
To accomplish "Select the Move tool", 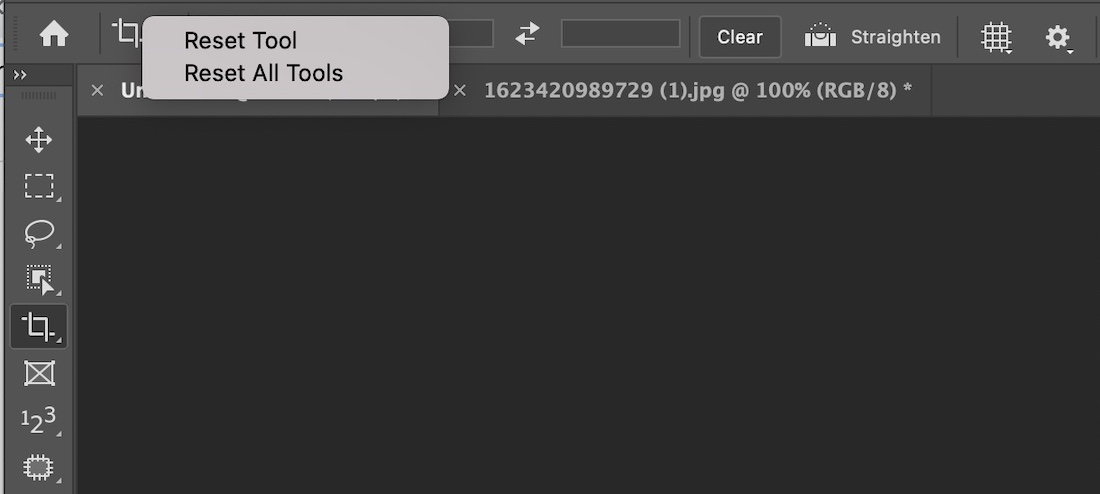I will (x=39, y=139).
